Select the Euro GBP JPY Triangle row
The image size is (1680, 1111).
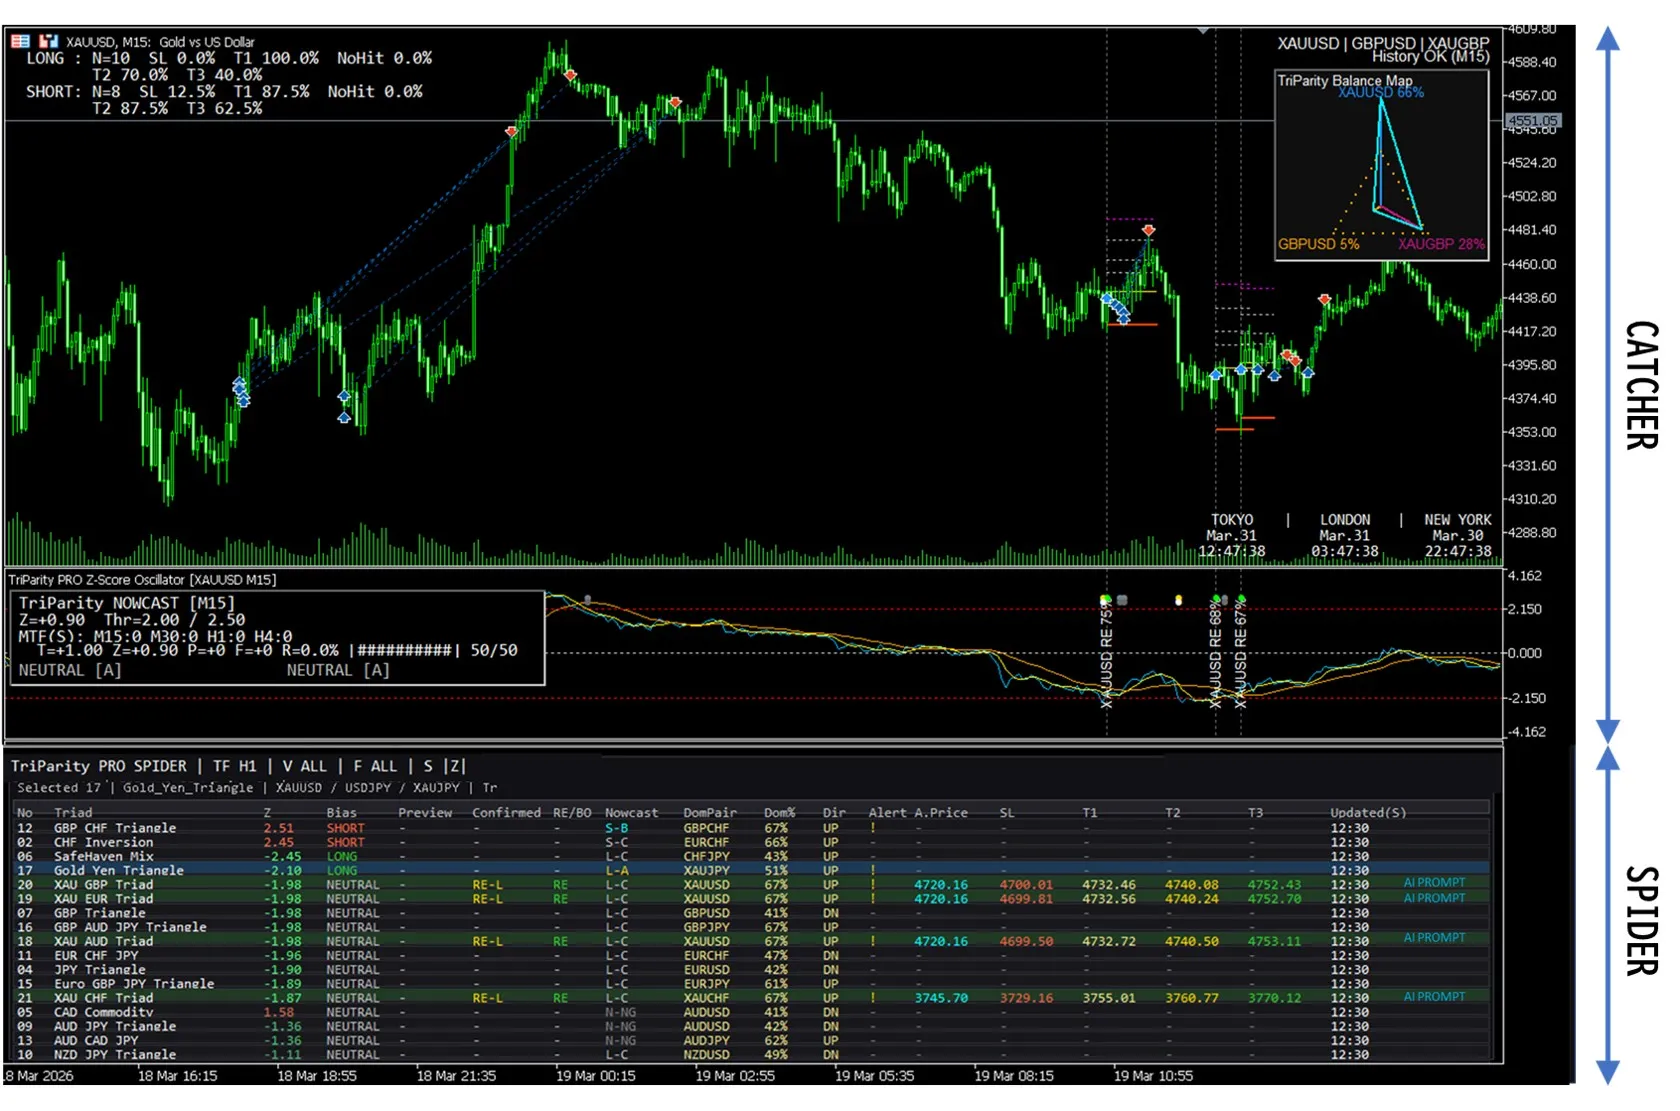click(750, 984)
